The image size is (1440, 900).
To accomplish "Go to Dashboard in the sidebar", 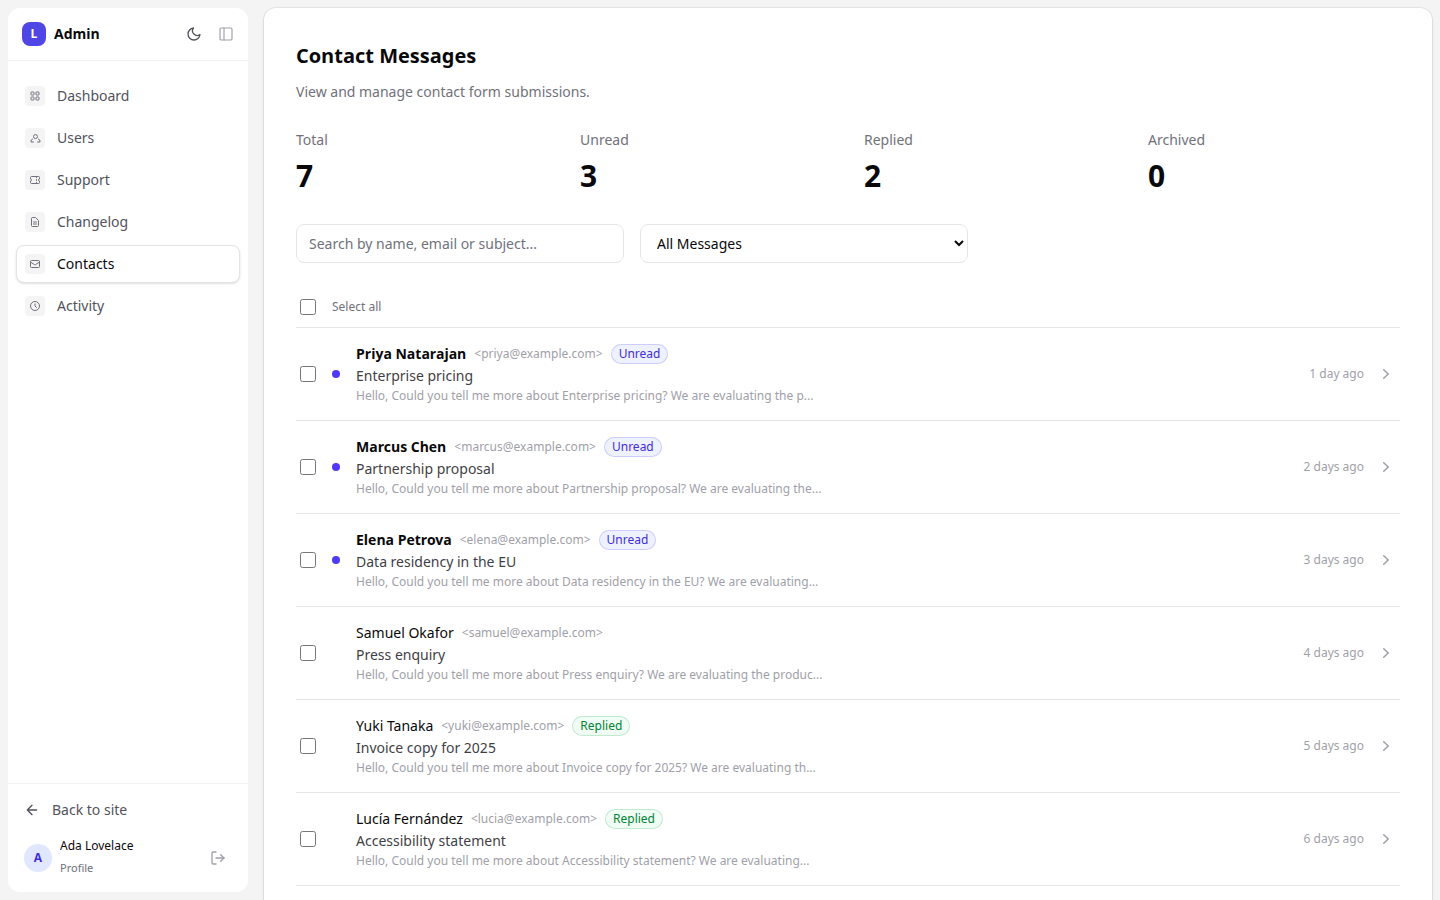I will [128, 96].
